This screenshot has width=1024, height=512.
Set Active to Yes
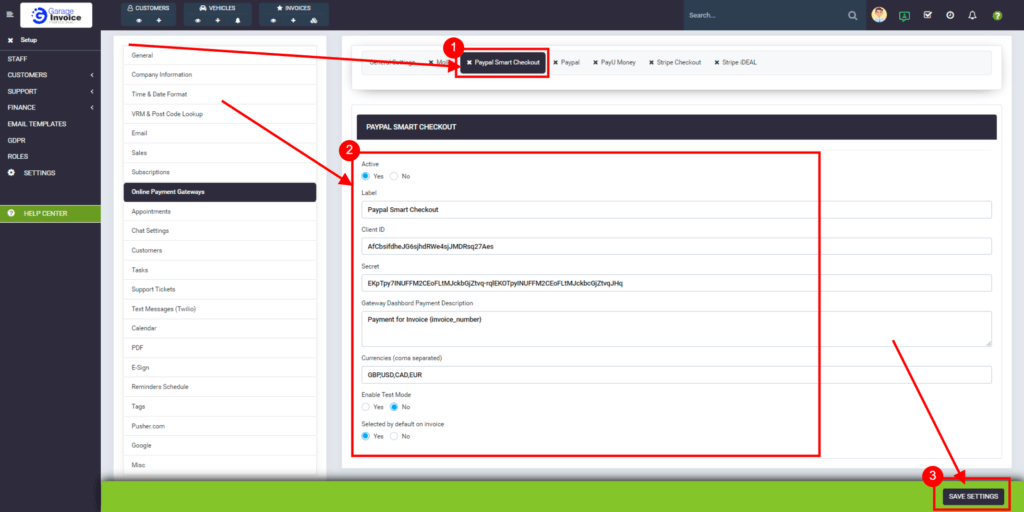tap(366, 176)
